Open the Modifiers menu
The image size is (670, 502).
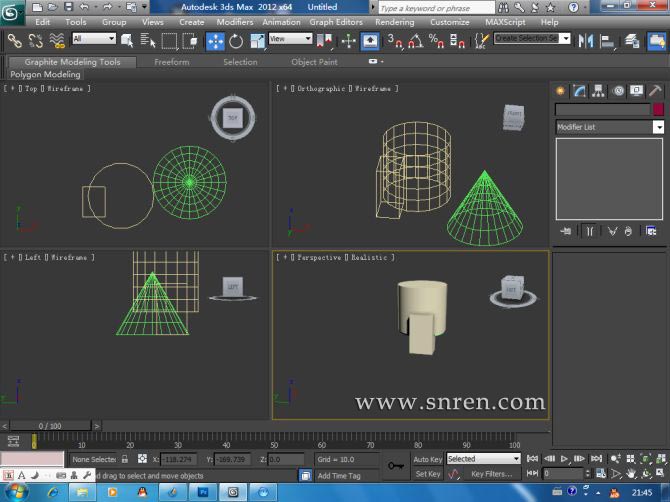[x=235, y=21]
